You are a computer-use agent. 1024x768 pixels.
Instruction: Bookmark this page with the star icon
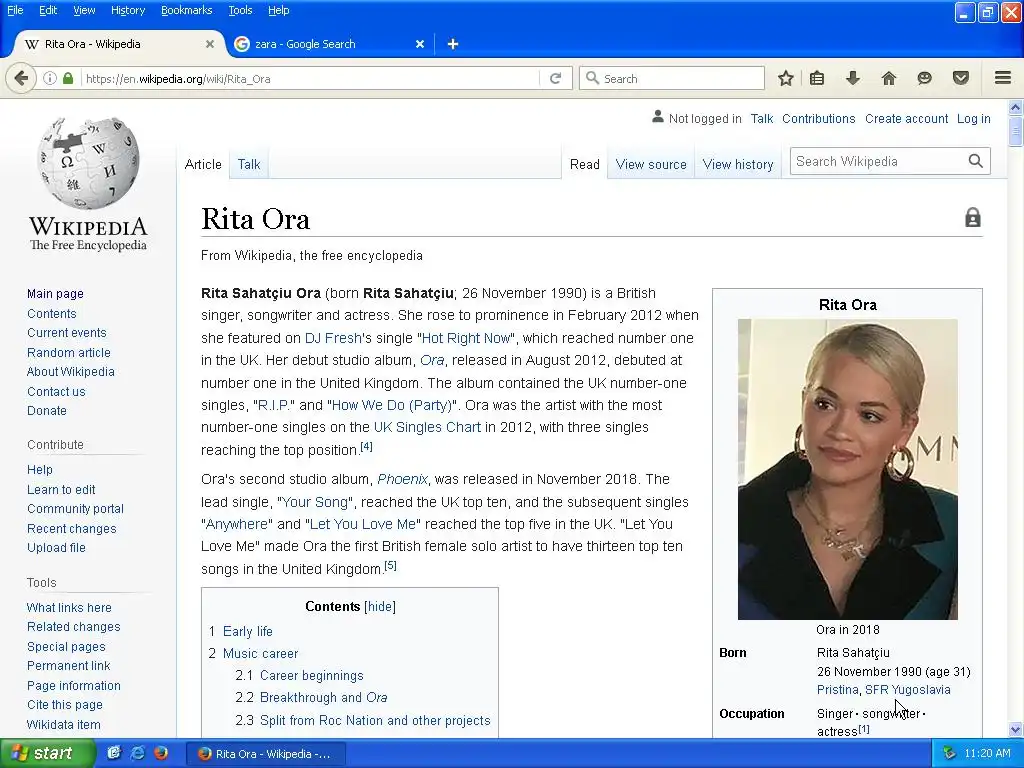786,78
